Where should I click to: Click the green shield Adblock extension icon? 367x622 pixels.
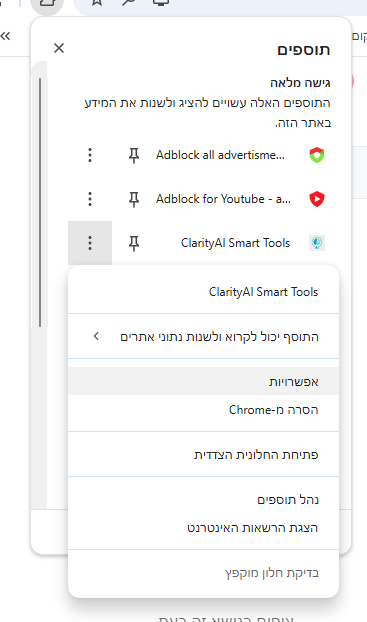point(317,155)
